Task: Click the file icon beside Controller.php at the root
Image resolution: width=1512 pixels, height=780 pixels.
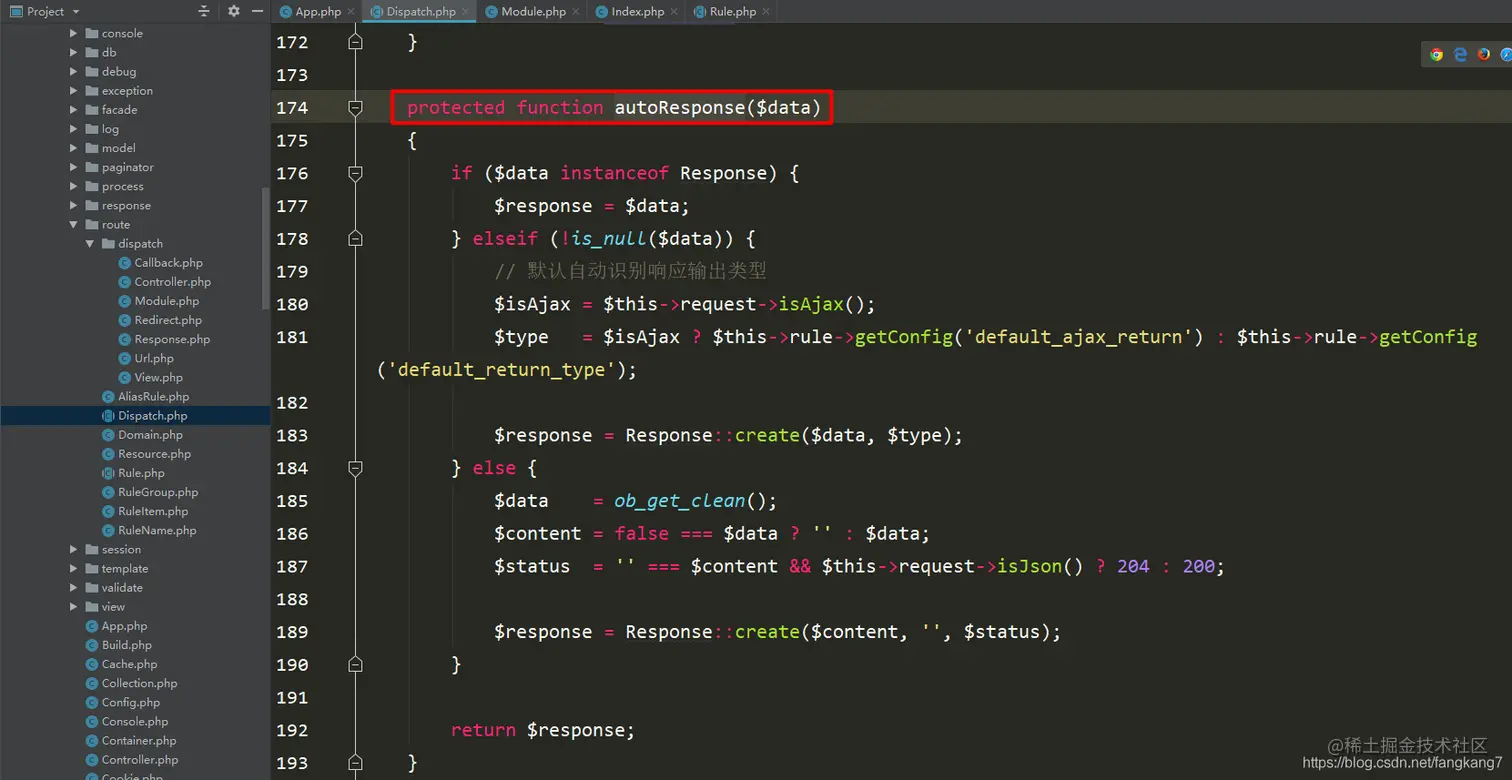Action: [x=92, y=760]
